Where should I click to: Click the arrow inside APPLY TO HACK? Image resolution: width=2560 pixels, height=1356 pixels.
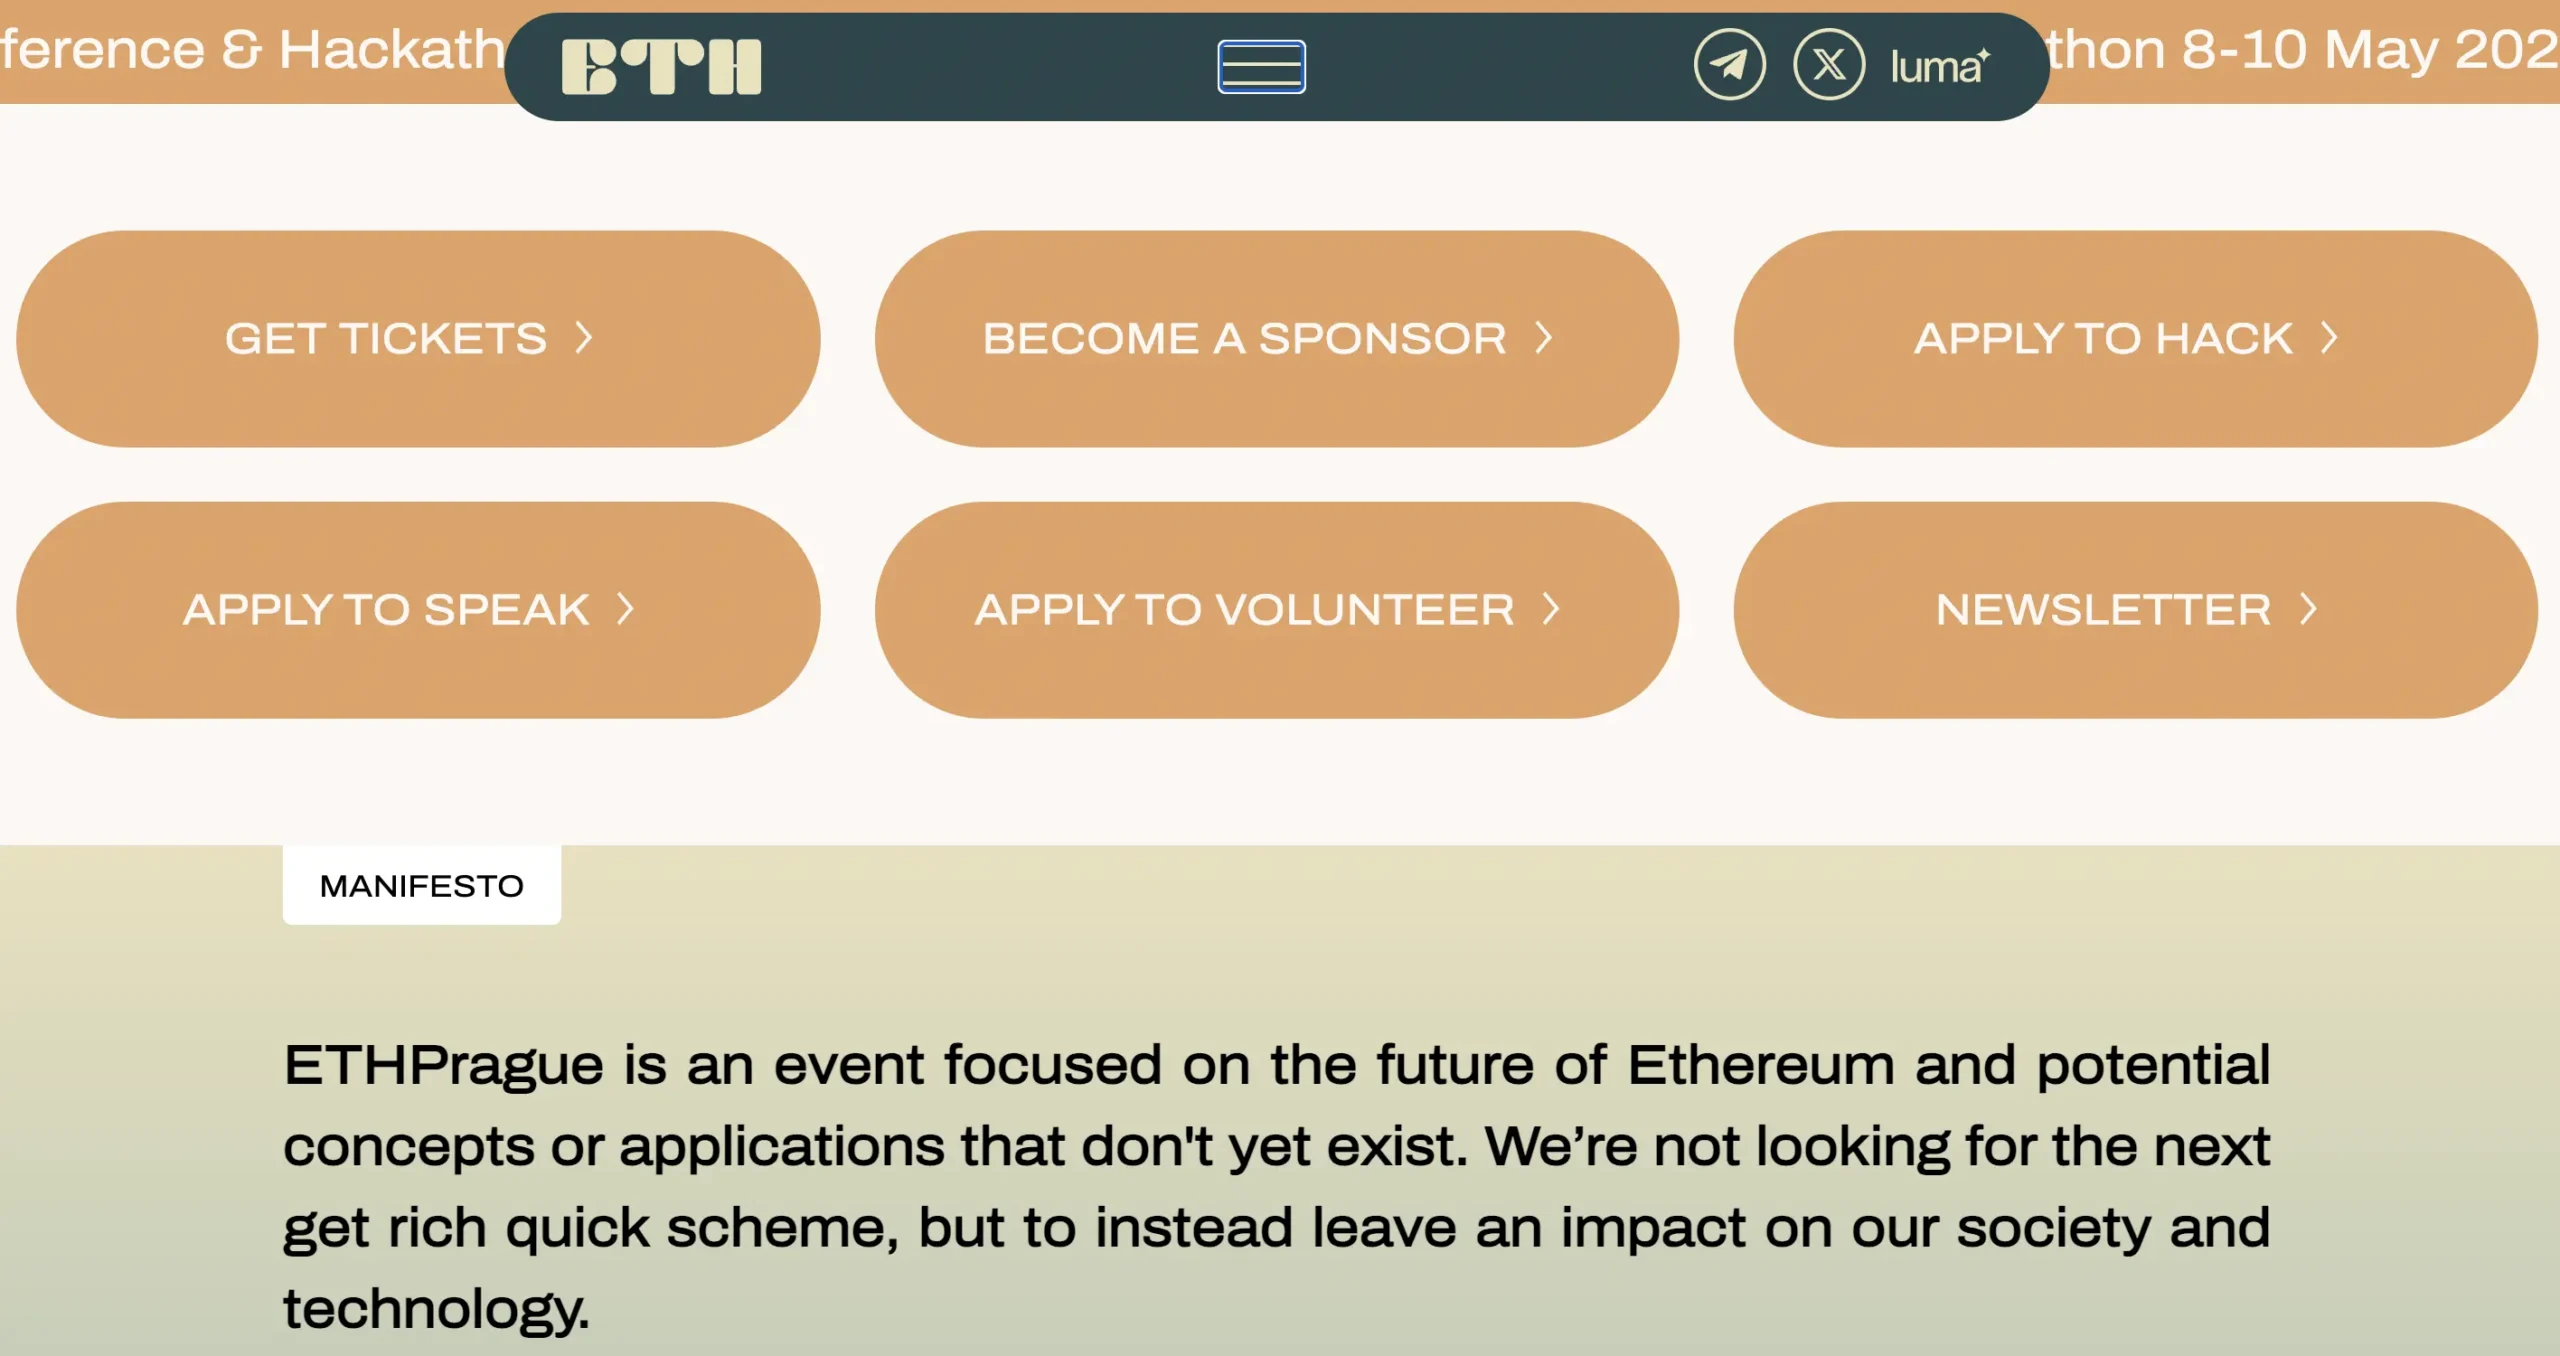coord(2329,338)
